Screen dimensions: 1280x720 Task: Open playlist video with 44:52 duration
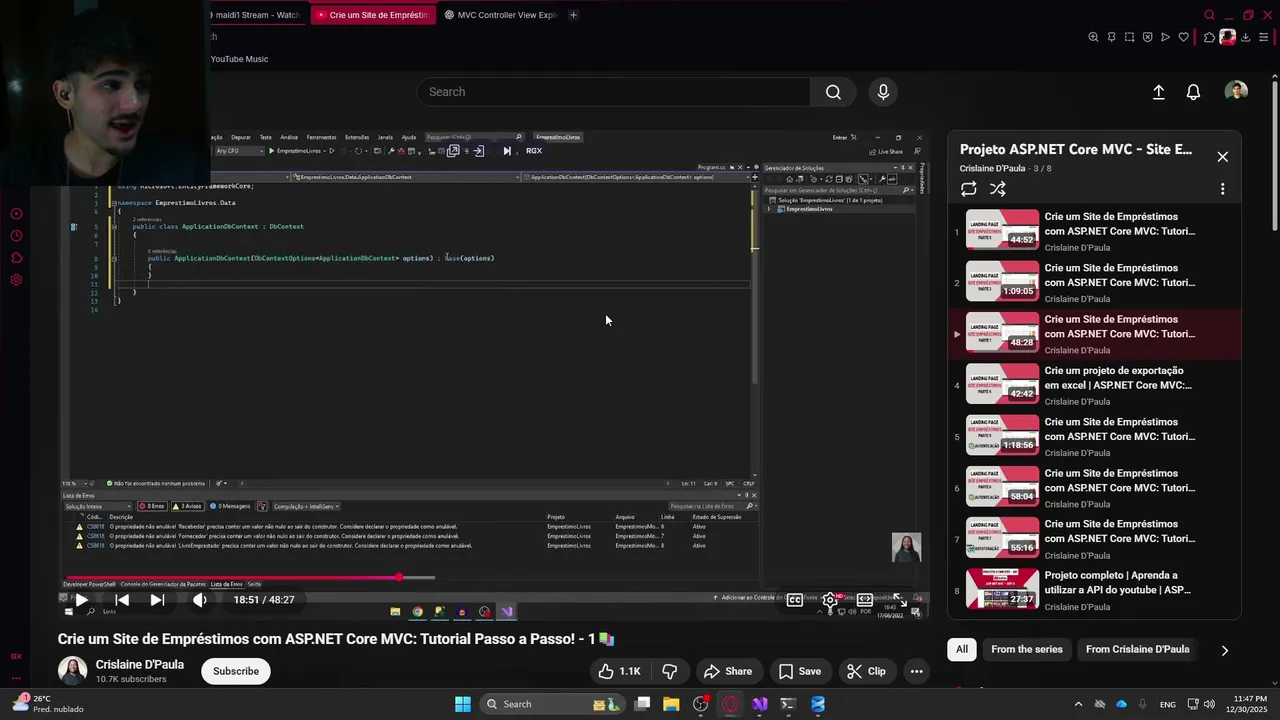coord(1095,231)
